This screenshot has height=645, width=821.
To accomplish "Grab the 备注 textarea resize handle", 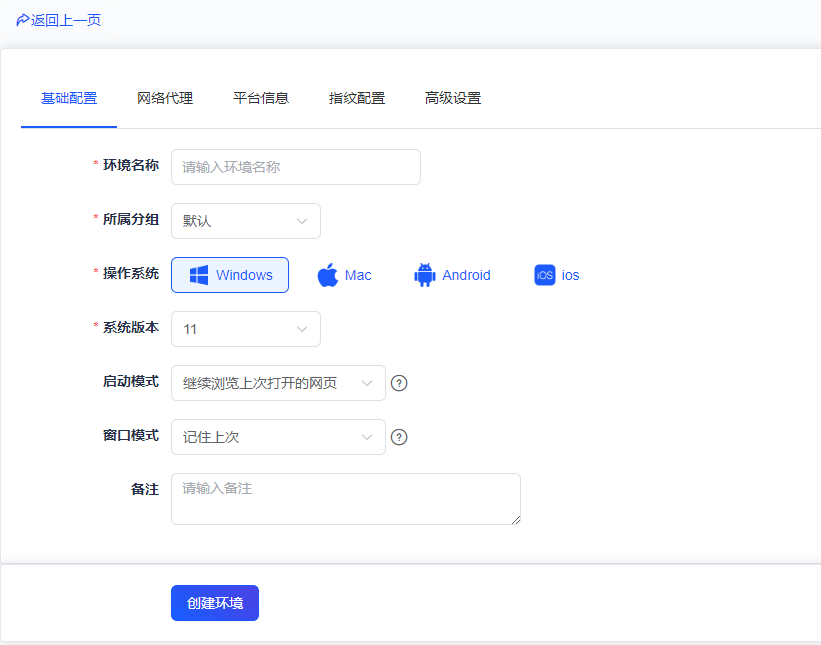I will point(516,520).
